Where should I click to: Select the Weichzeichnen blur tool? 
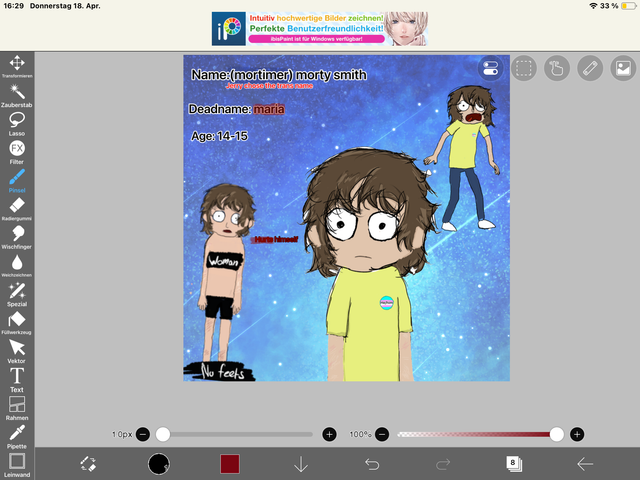tap(17, 266)
